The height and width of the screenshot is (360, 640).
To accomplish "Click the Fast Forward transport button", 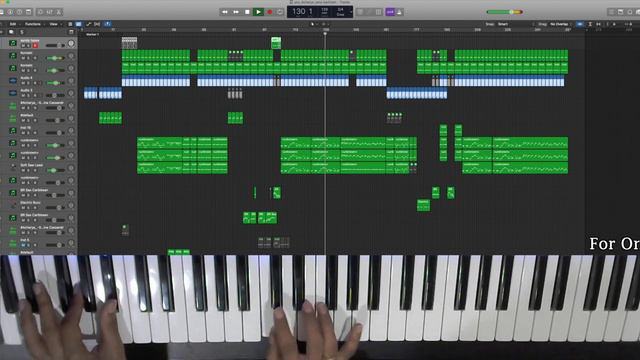I will pyautogui.click(x=236, y=12).
